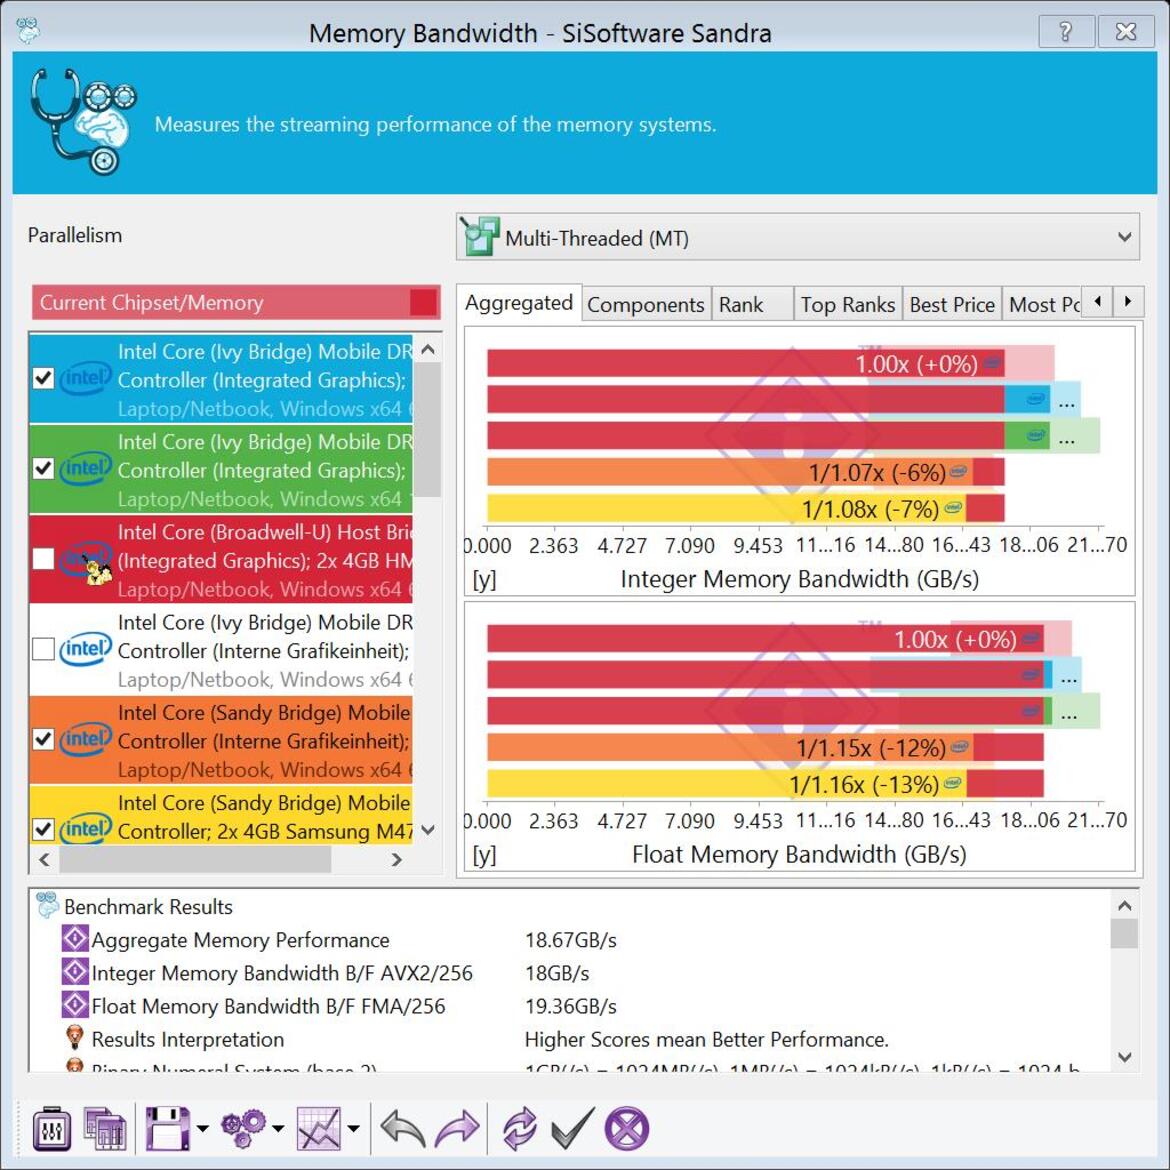The image size is (1170, 1170).
Task: Check the white Ivy Bridge Interne Grafikeinheit entry
Action: (43, 649)
